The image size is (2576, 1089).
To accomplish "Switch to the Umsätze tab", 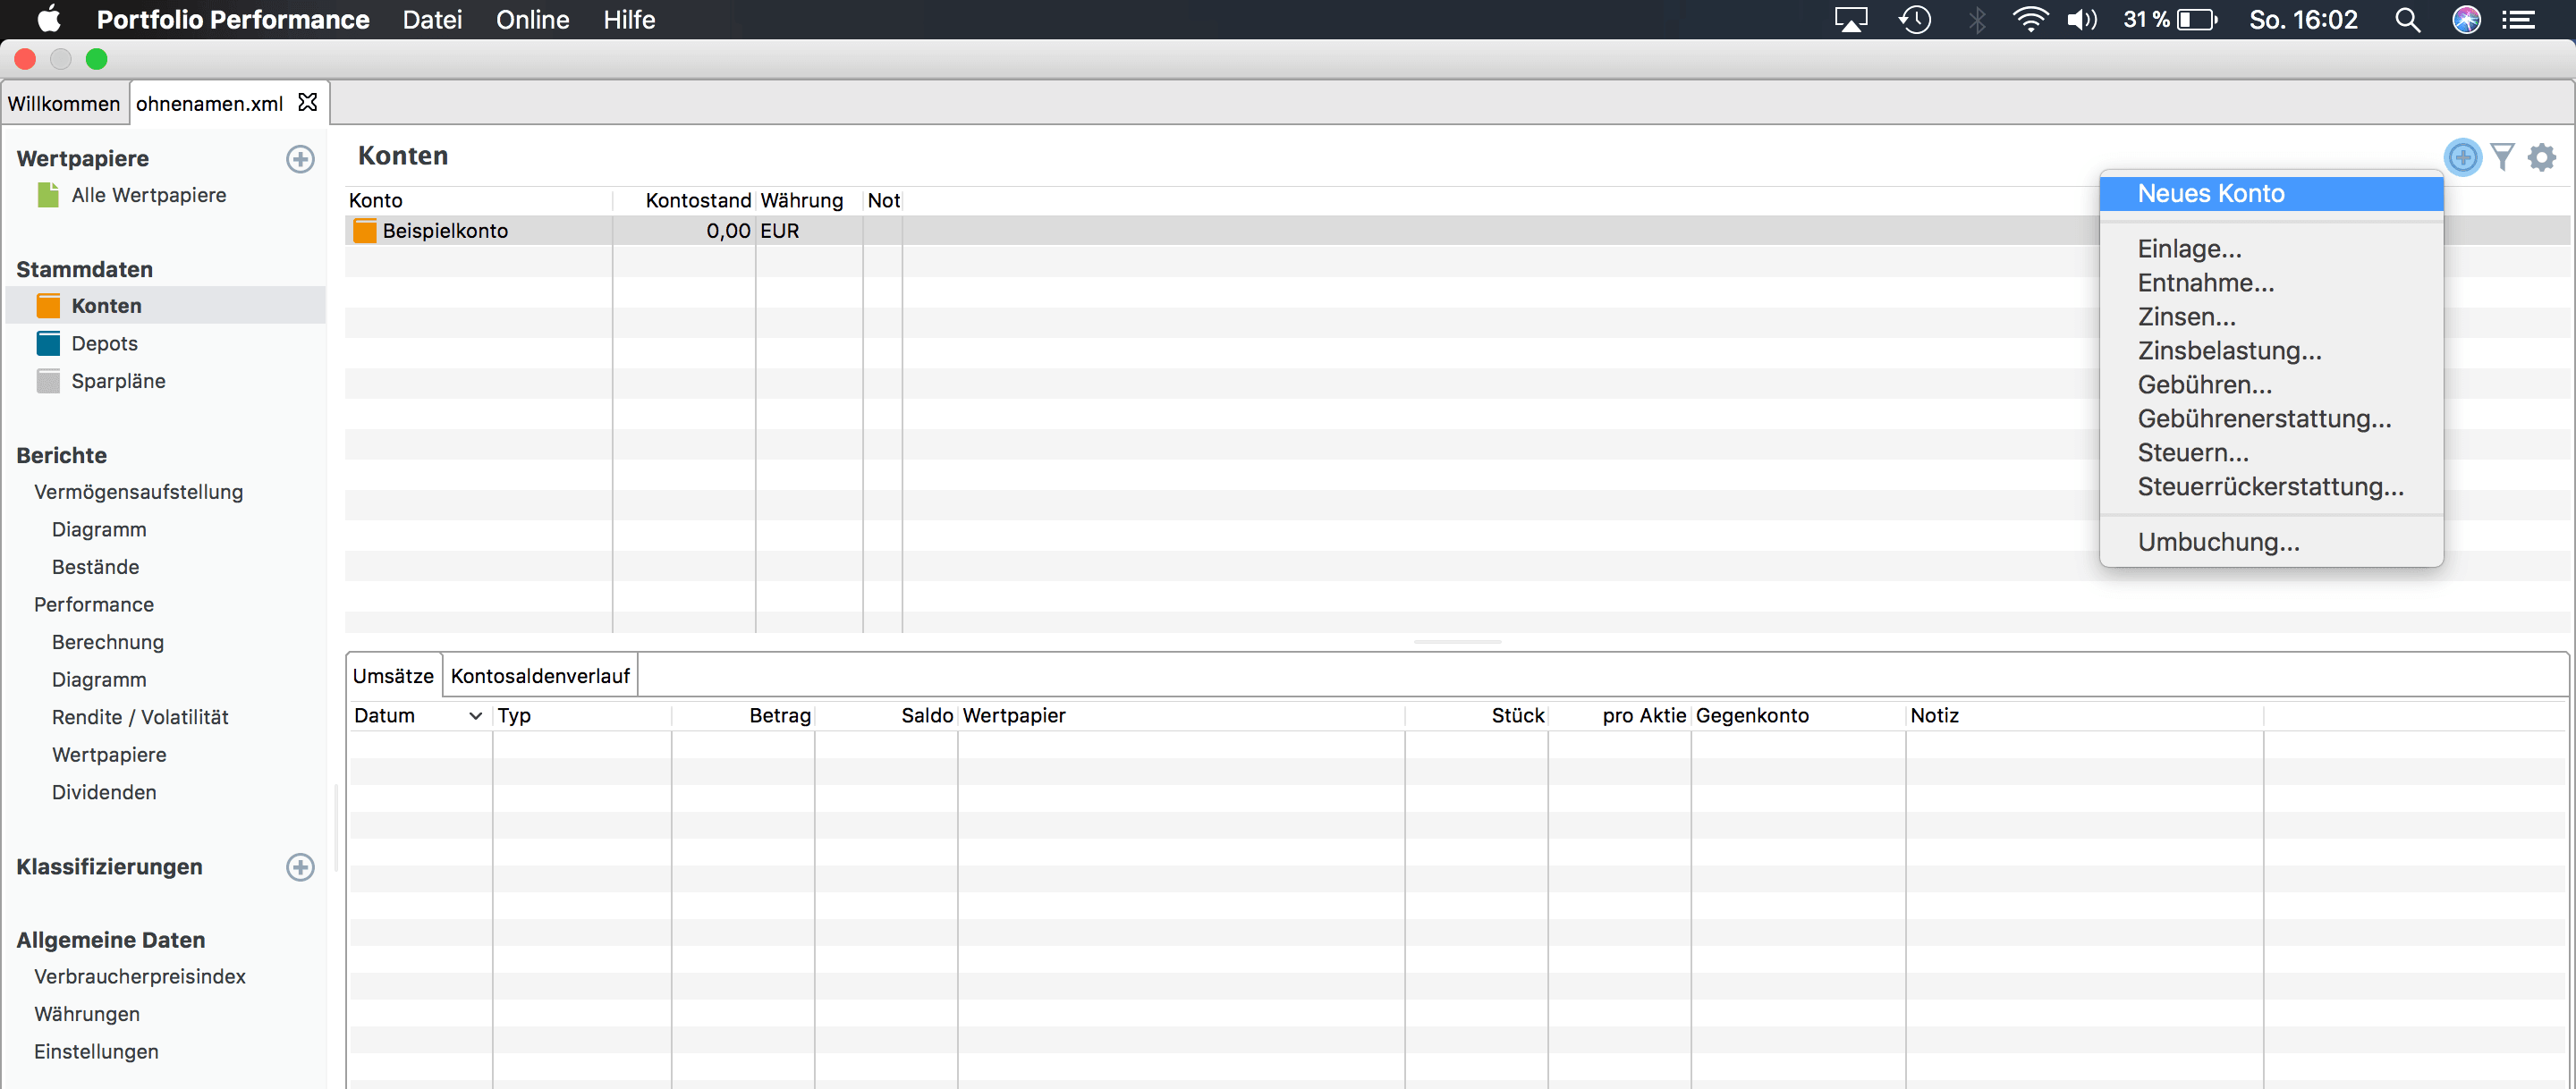I will (x=393, y=675).
